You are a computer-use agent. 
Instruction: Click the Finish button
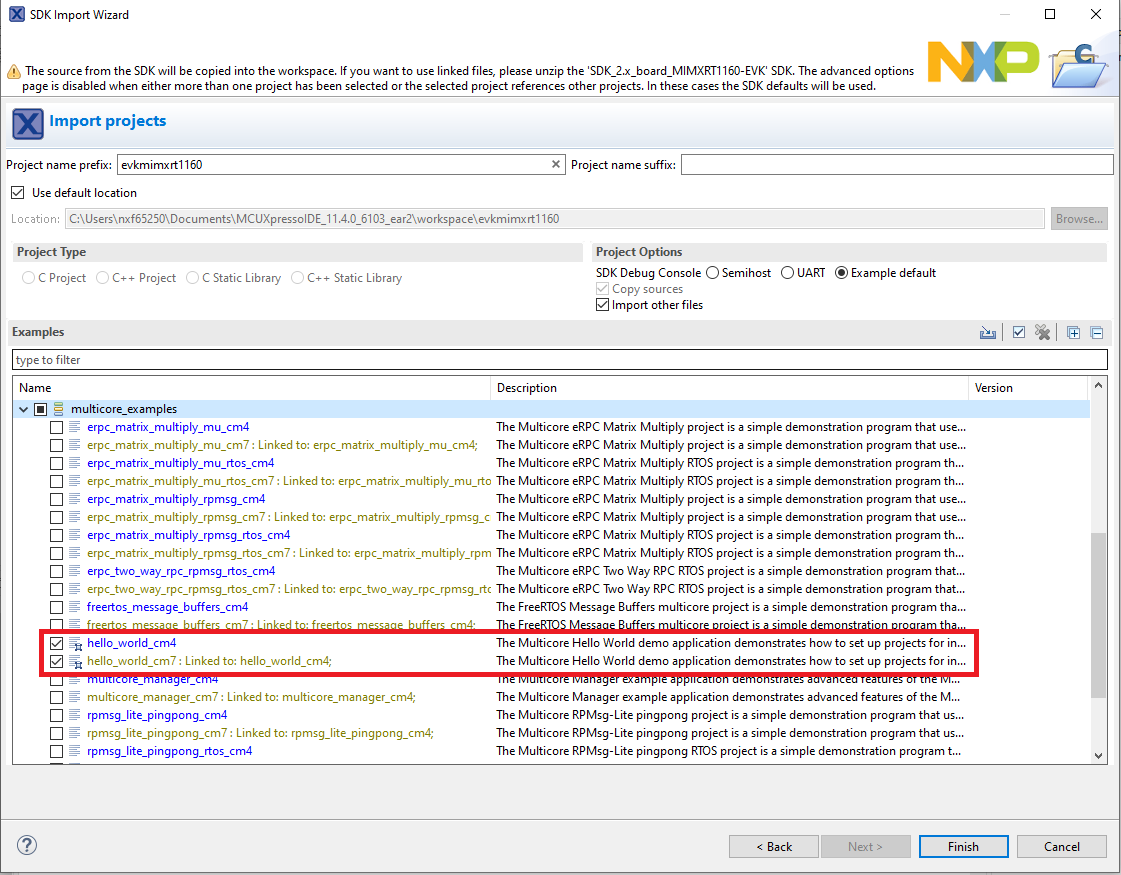click(963, 847)
